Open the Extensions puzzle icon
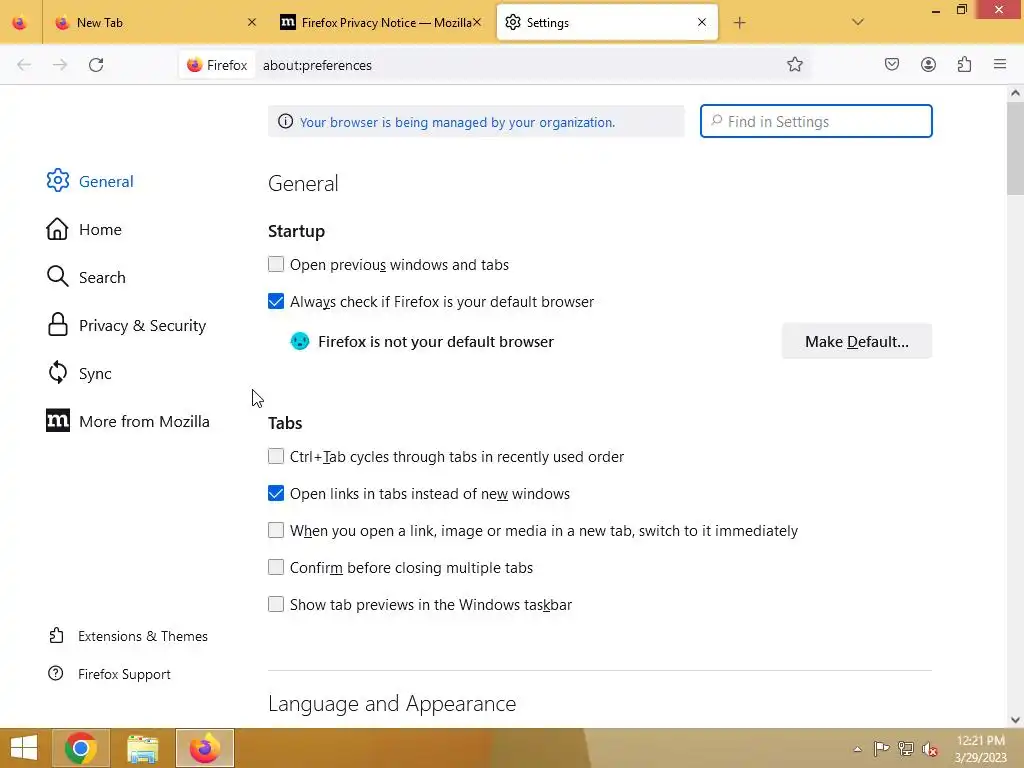This screenshot has height=768, width=1024. (965, 64)
